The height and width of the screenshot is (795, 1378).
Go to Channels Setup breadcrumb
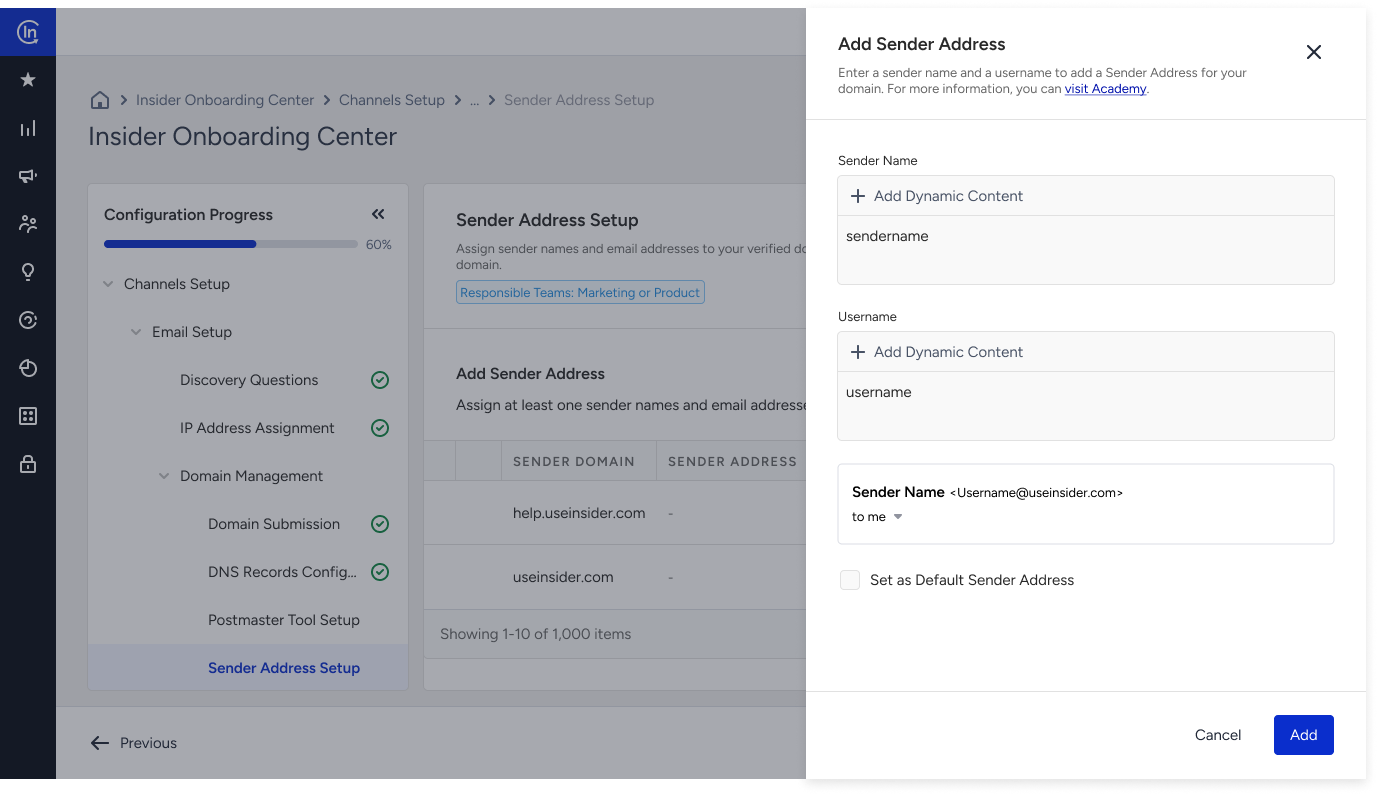pyautogui.click(x=392, y=100)
